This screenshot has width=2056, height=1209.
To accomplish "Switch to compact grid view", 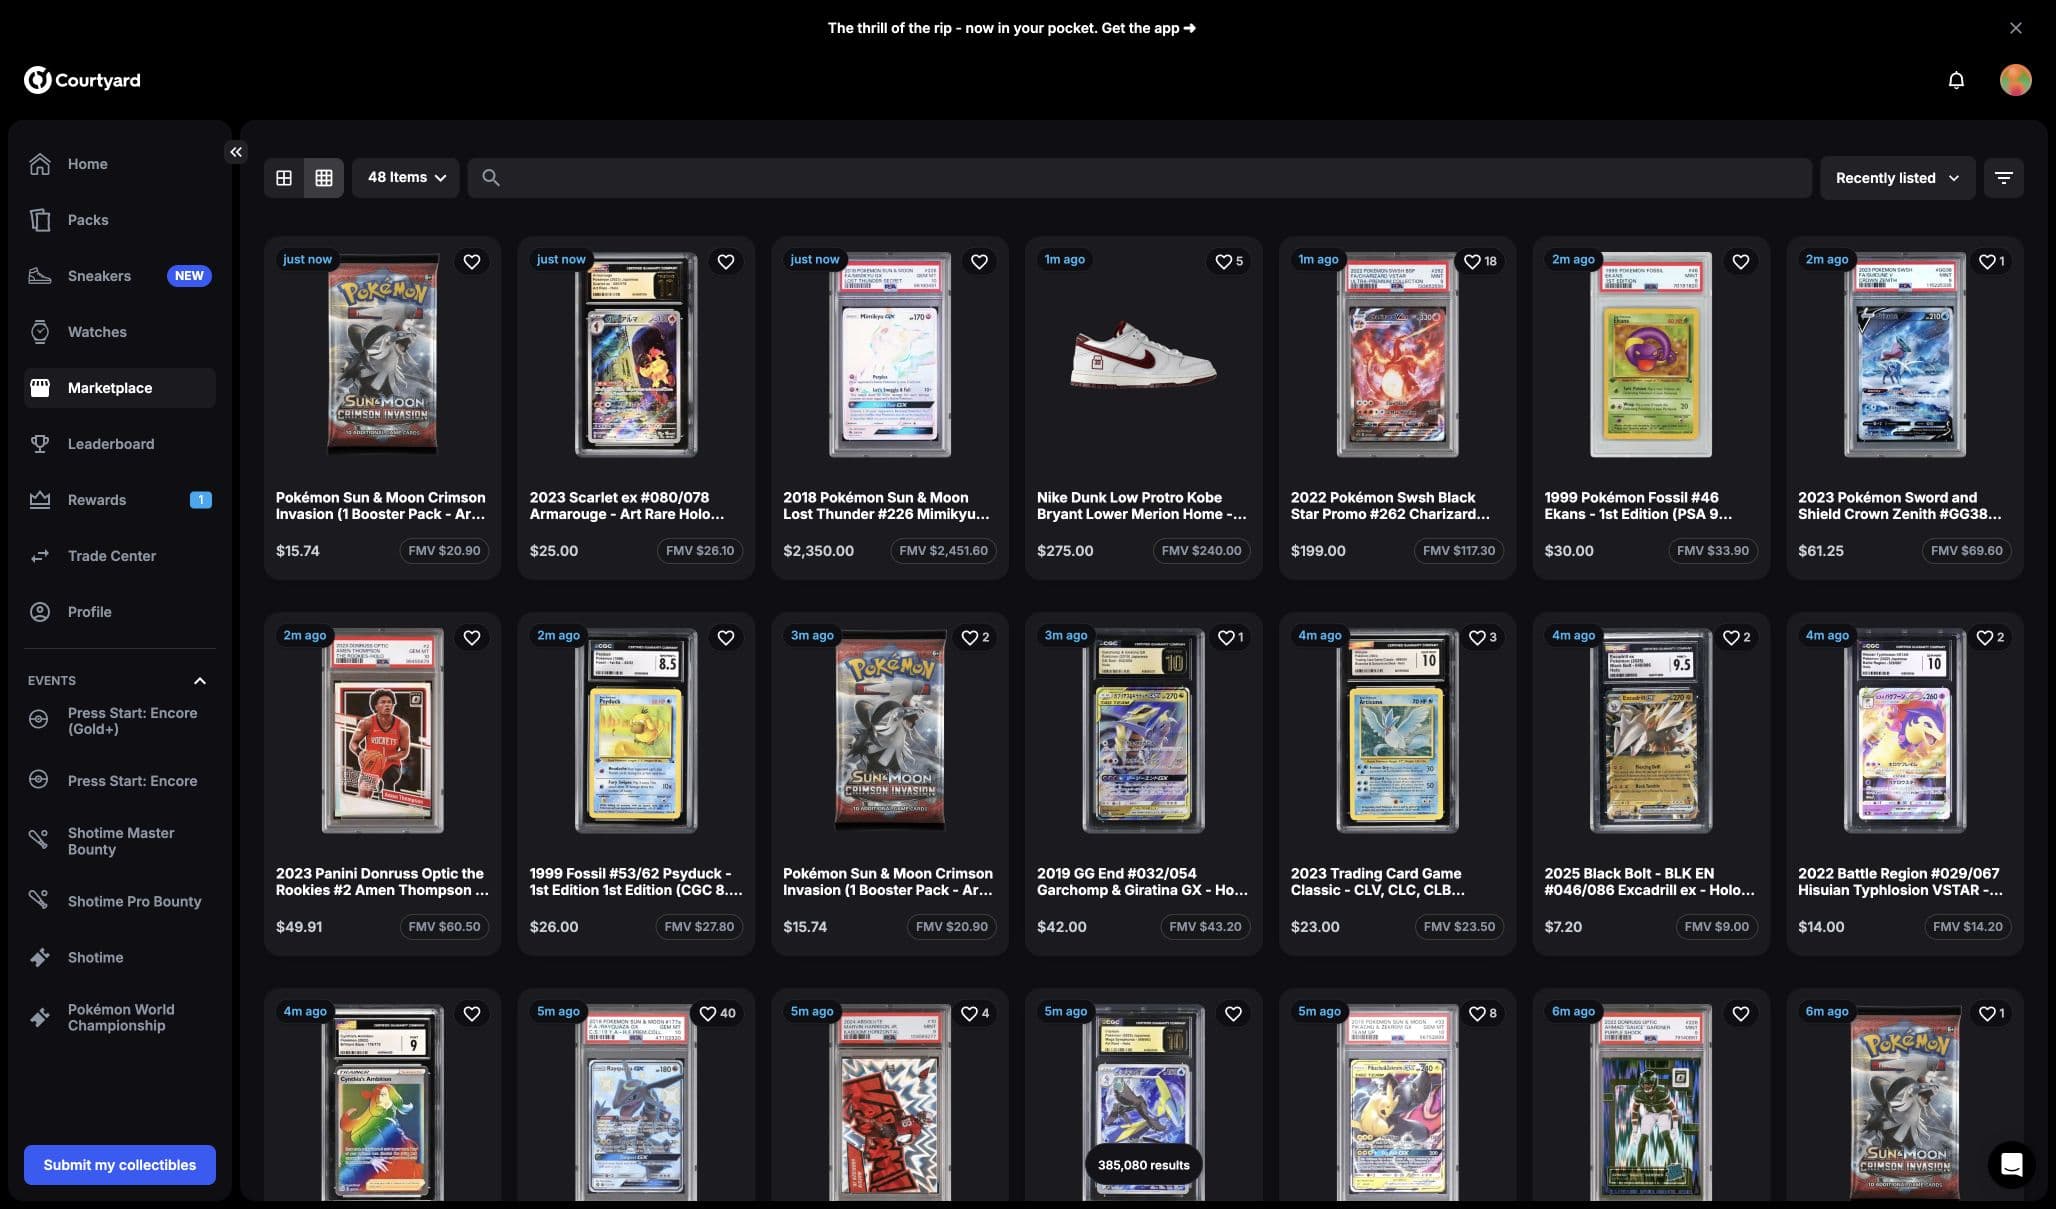I will [x=324, y=177].
